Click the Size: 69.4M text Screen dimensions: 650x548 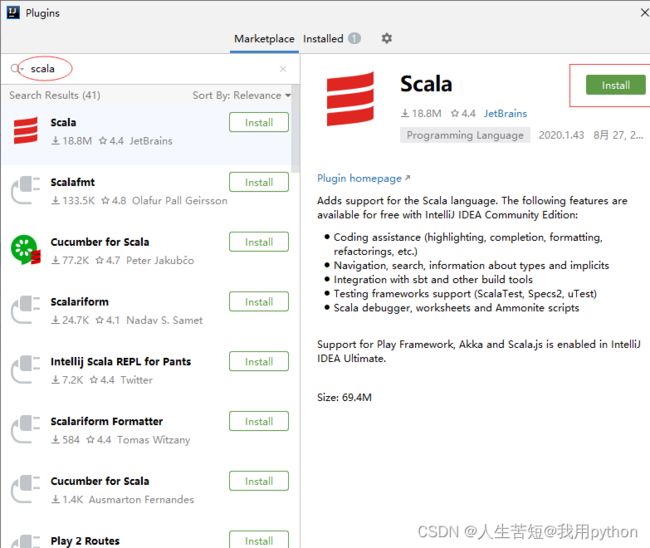tap(344, 397)
